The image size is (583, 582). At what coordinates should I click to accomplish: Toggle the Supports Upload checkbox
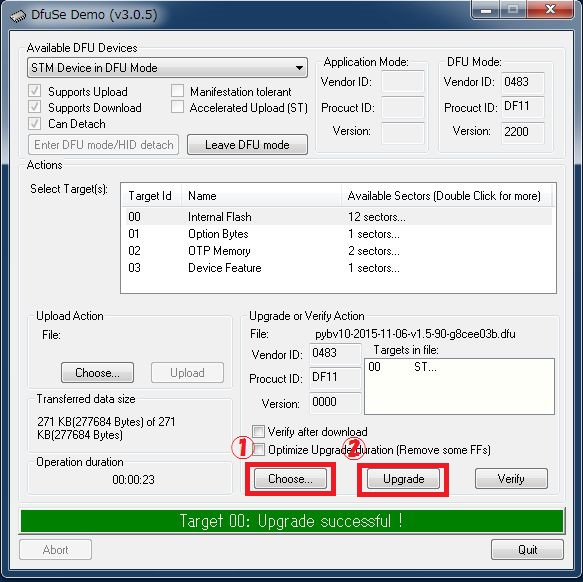coord(35,91)
